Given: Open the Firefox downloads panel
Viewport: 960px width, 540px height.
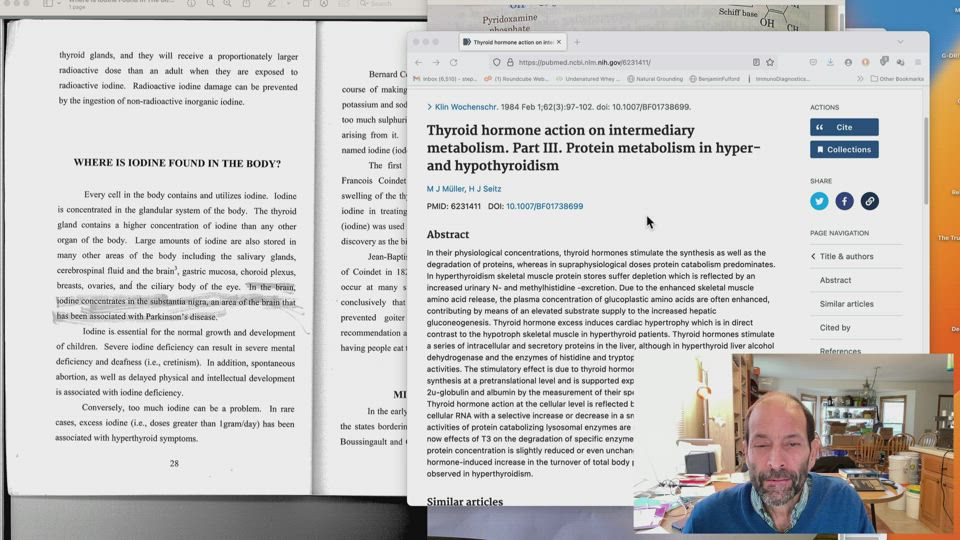Looking at the screenshot, I should pos(830,62).
